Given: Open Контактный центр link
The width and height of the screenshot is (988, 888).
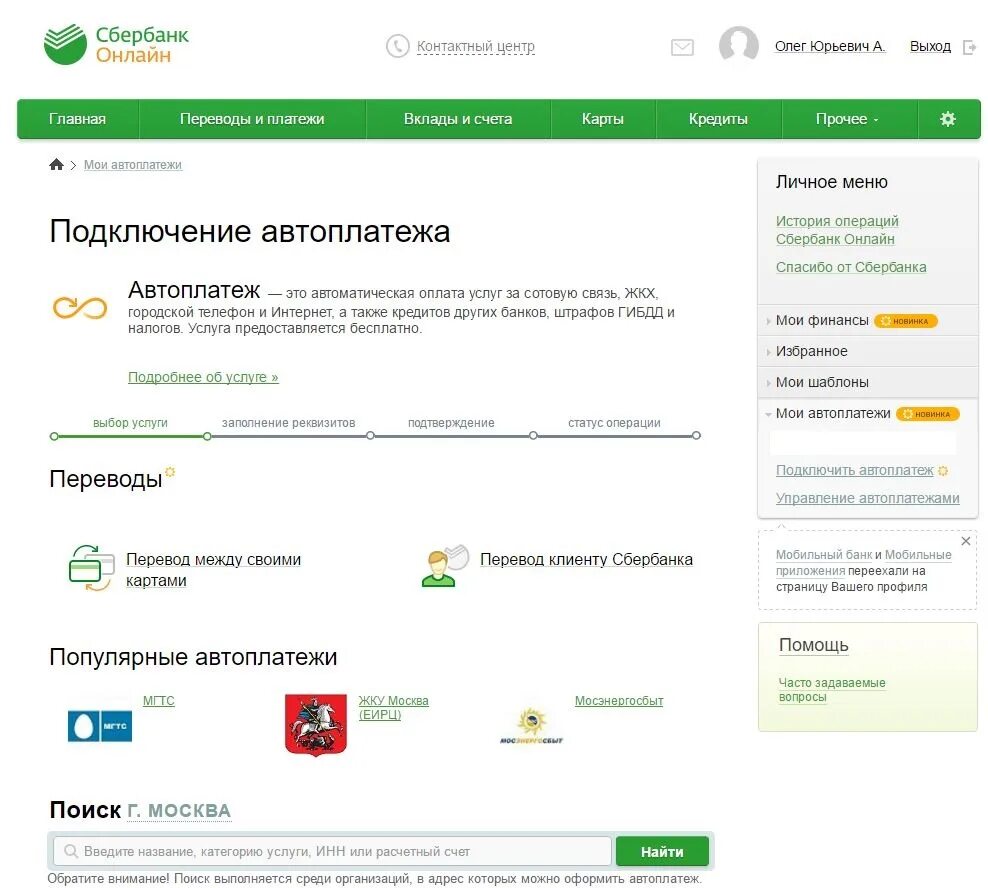Looking at the screenshot, I should tap(476, 47).
